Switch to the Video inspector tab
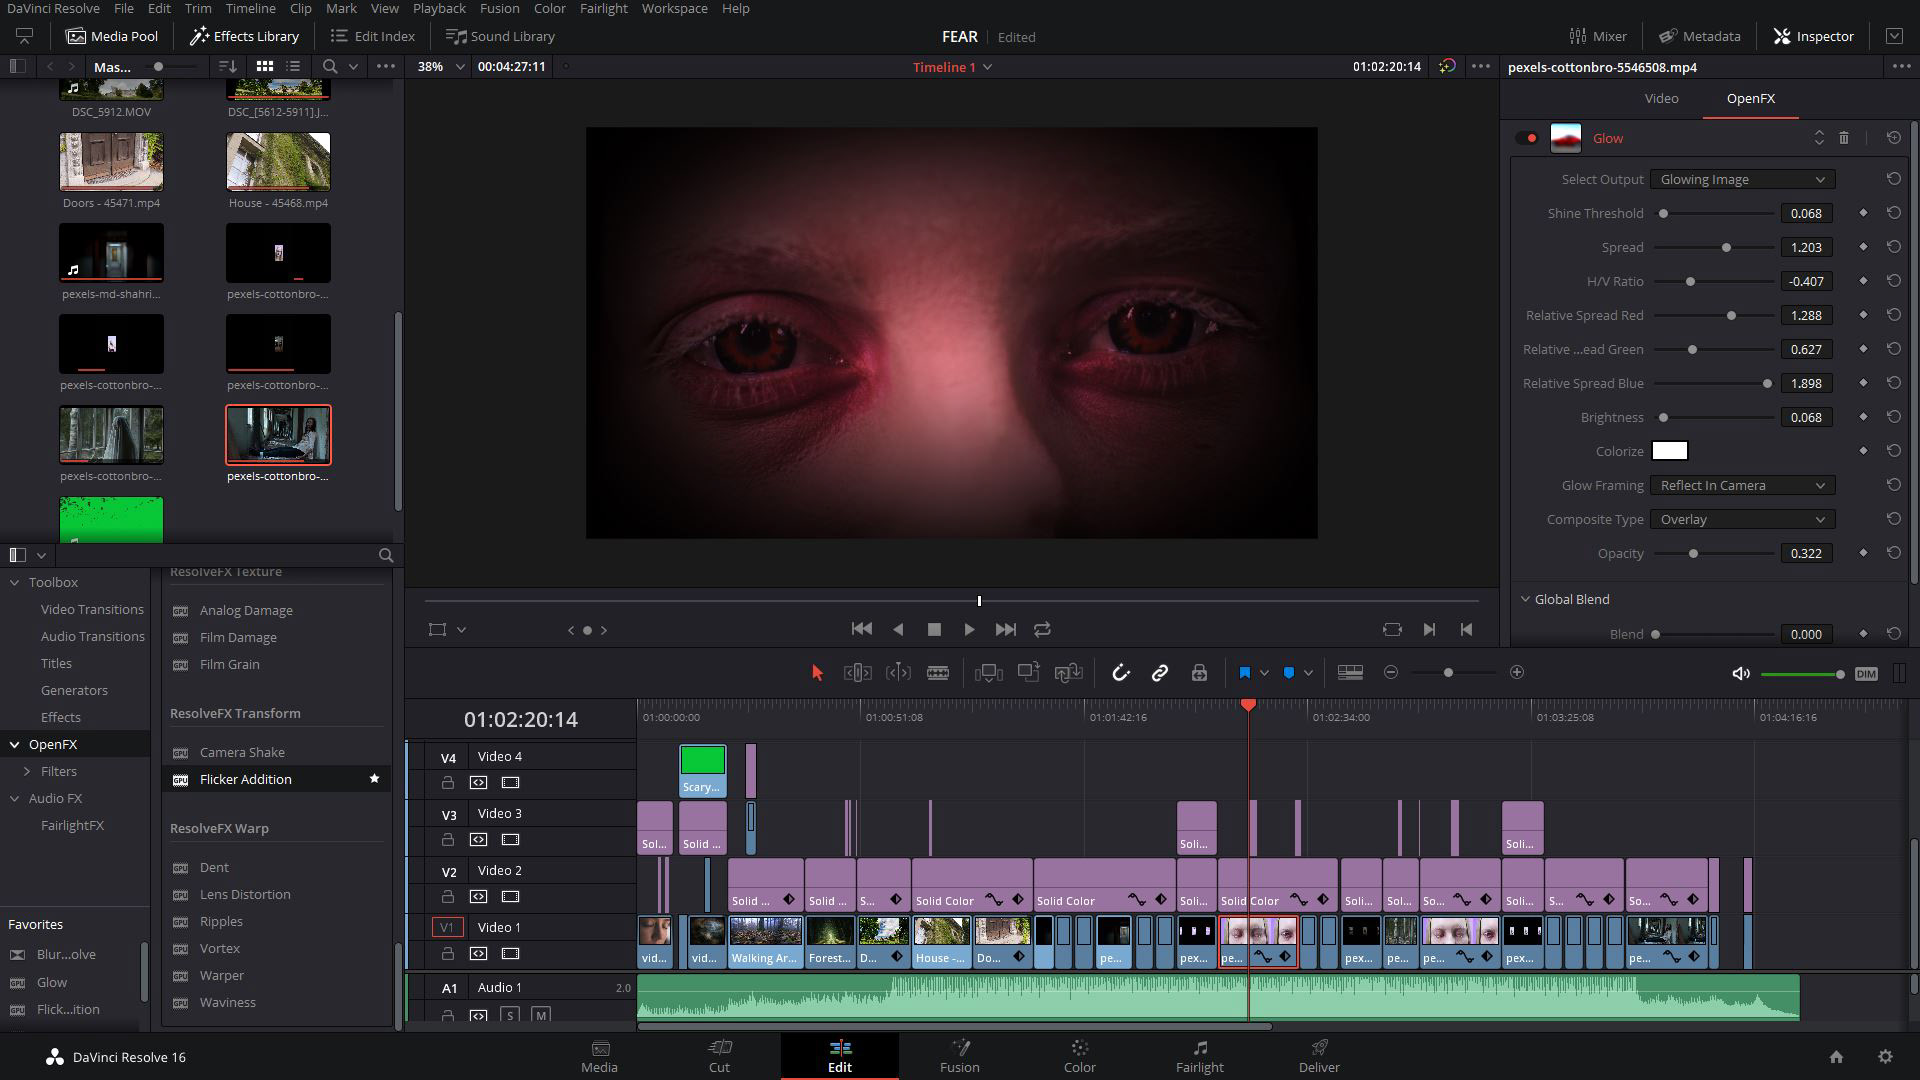 (1661, 98)
